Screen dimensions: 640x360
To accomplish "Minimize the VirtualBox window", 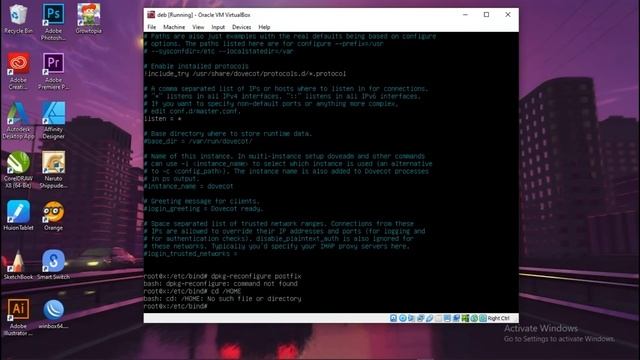I will [x=465, y=15].
